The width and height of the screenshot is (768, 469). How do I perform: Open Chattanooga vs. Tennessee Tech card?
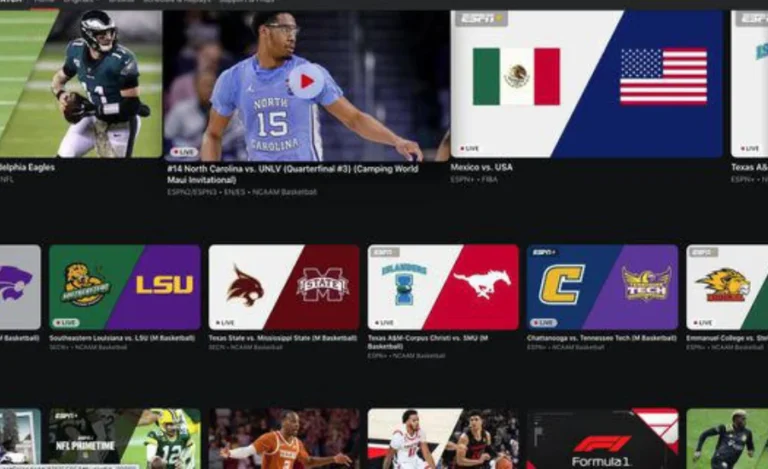pyautogui.click(x=602, y=287)
